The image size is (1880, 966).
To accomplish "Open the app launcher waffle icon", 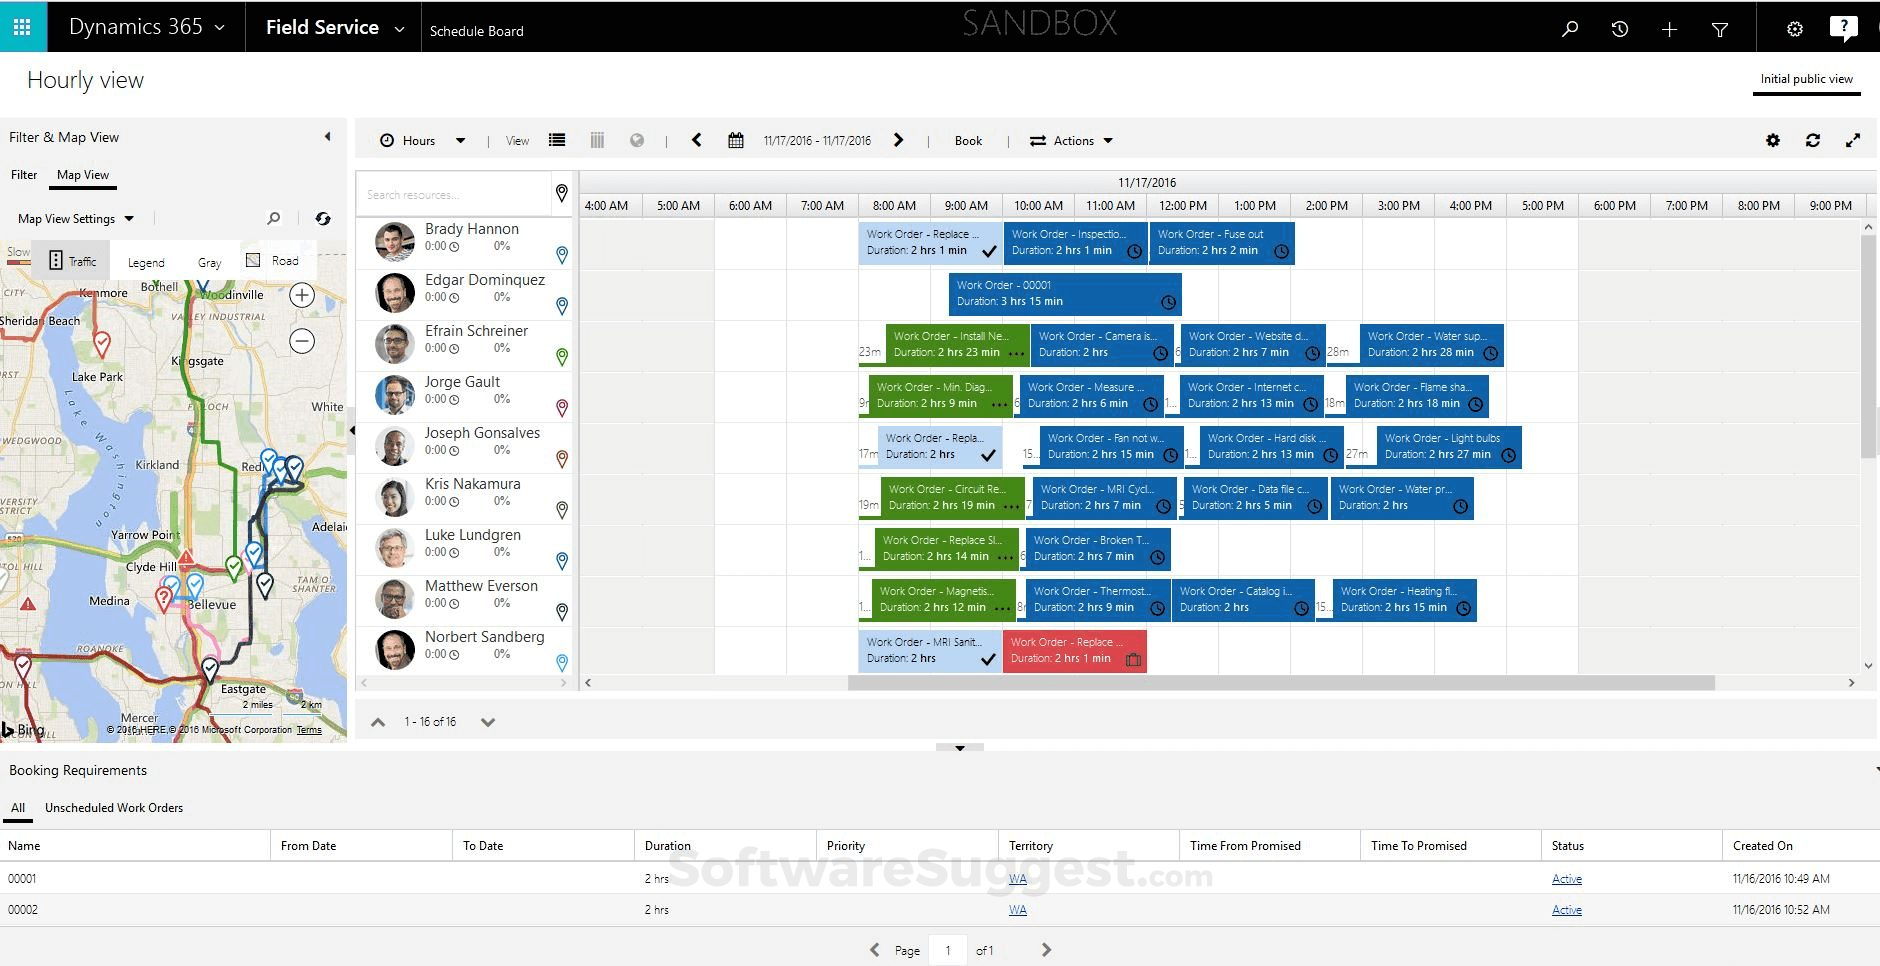I will tap(21, 26).
